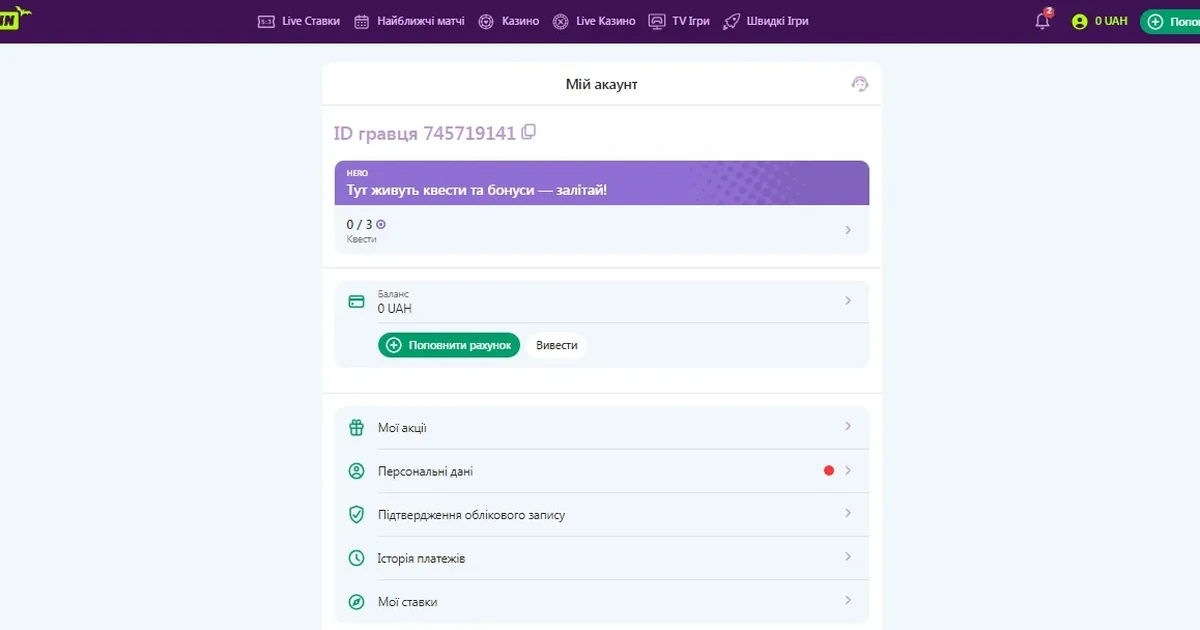Click the shield icon for account verification
1200x630 pixels.
coord(356,515)
